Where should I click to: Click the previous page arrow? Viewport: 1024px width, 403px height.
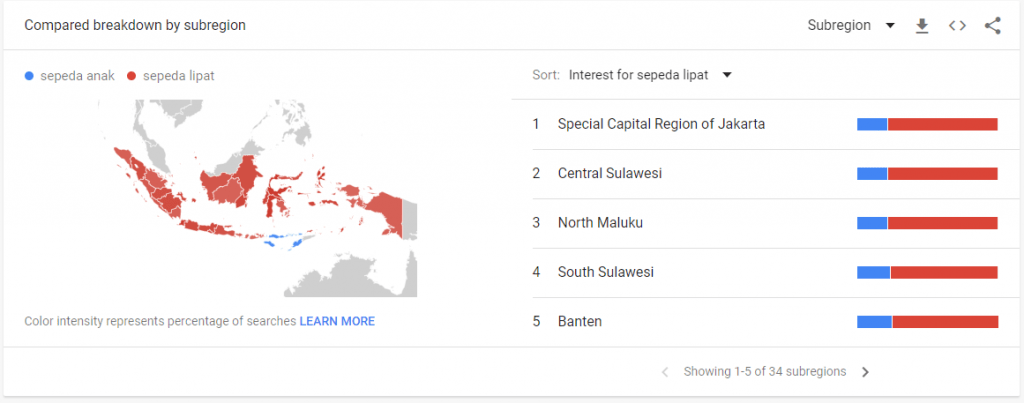[x=665, y=372]
